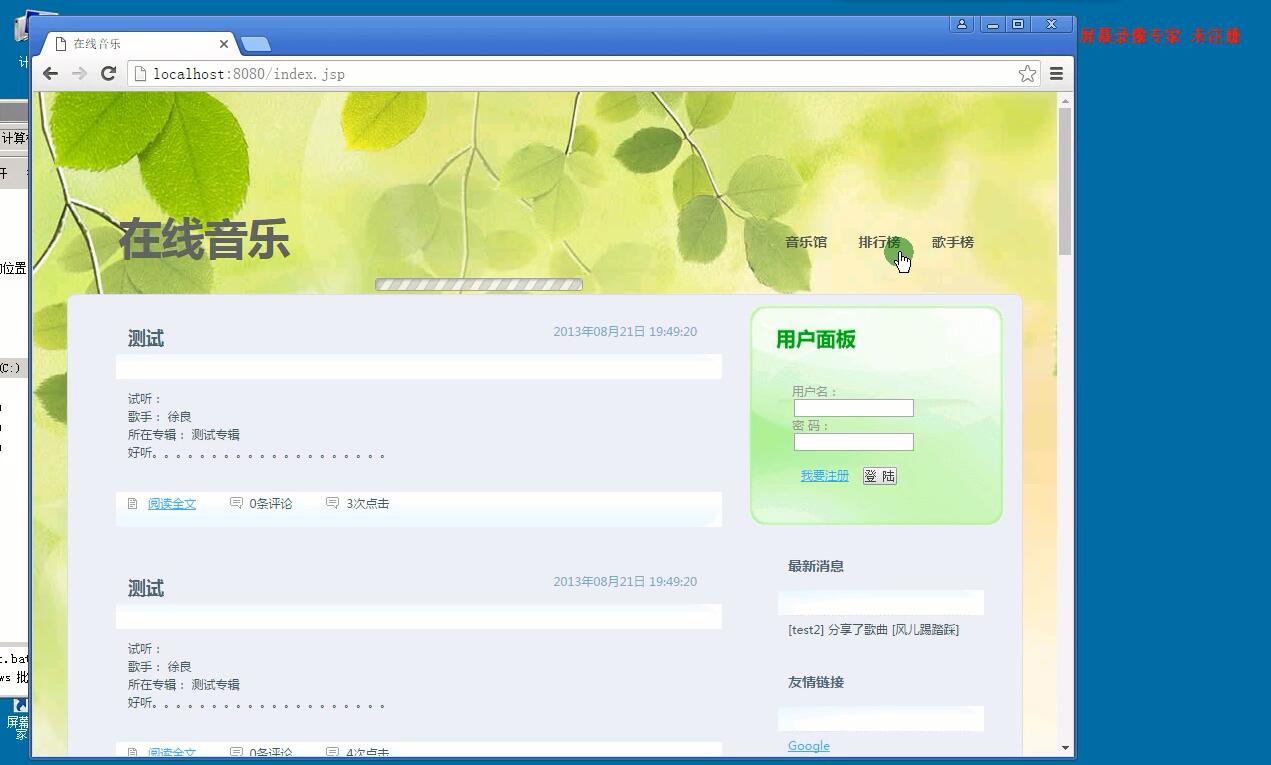1271x765 pixels.
Task: Open 音乐馆 navigation item
Action: pos(806,242)
